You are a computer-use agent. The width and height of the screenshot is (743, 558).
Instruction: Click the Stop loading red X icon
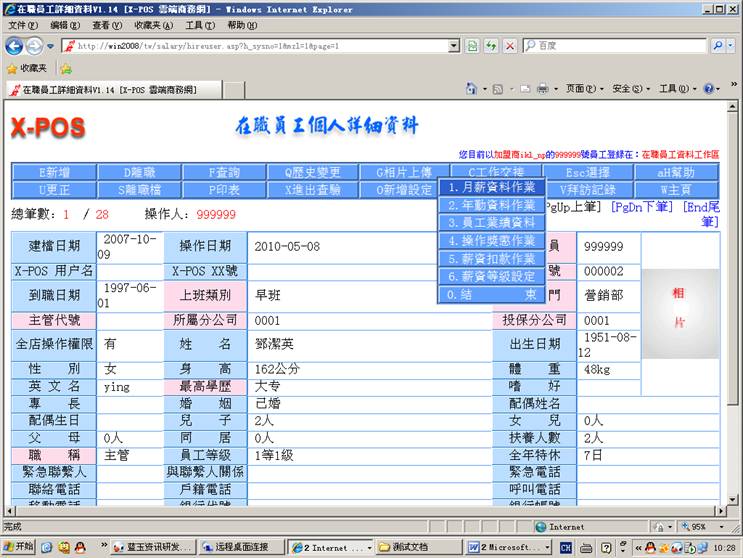tap(509, 46)
